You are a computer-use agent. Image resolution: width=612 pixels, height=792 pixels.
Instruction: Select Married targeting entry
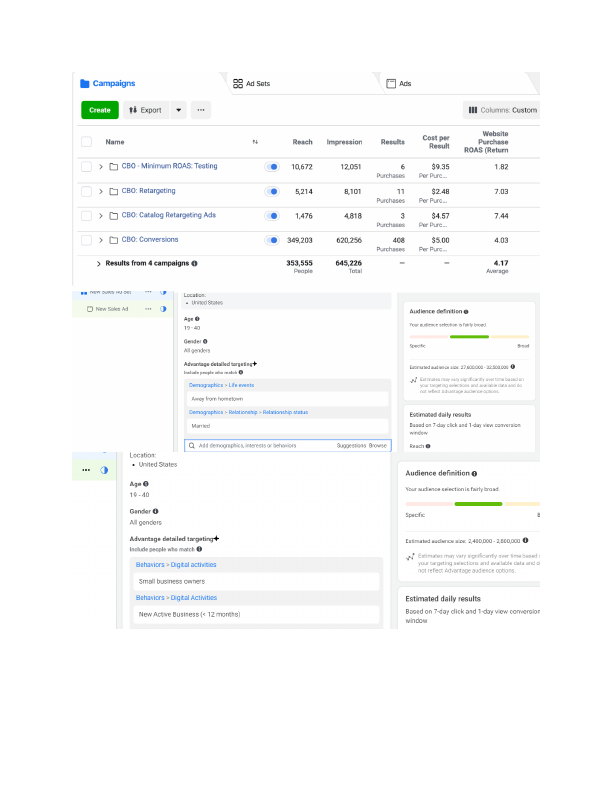coord(288,426)
